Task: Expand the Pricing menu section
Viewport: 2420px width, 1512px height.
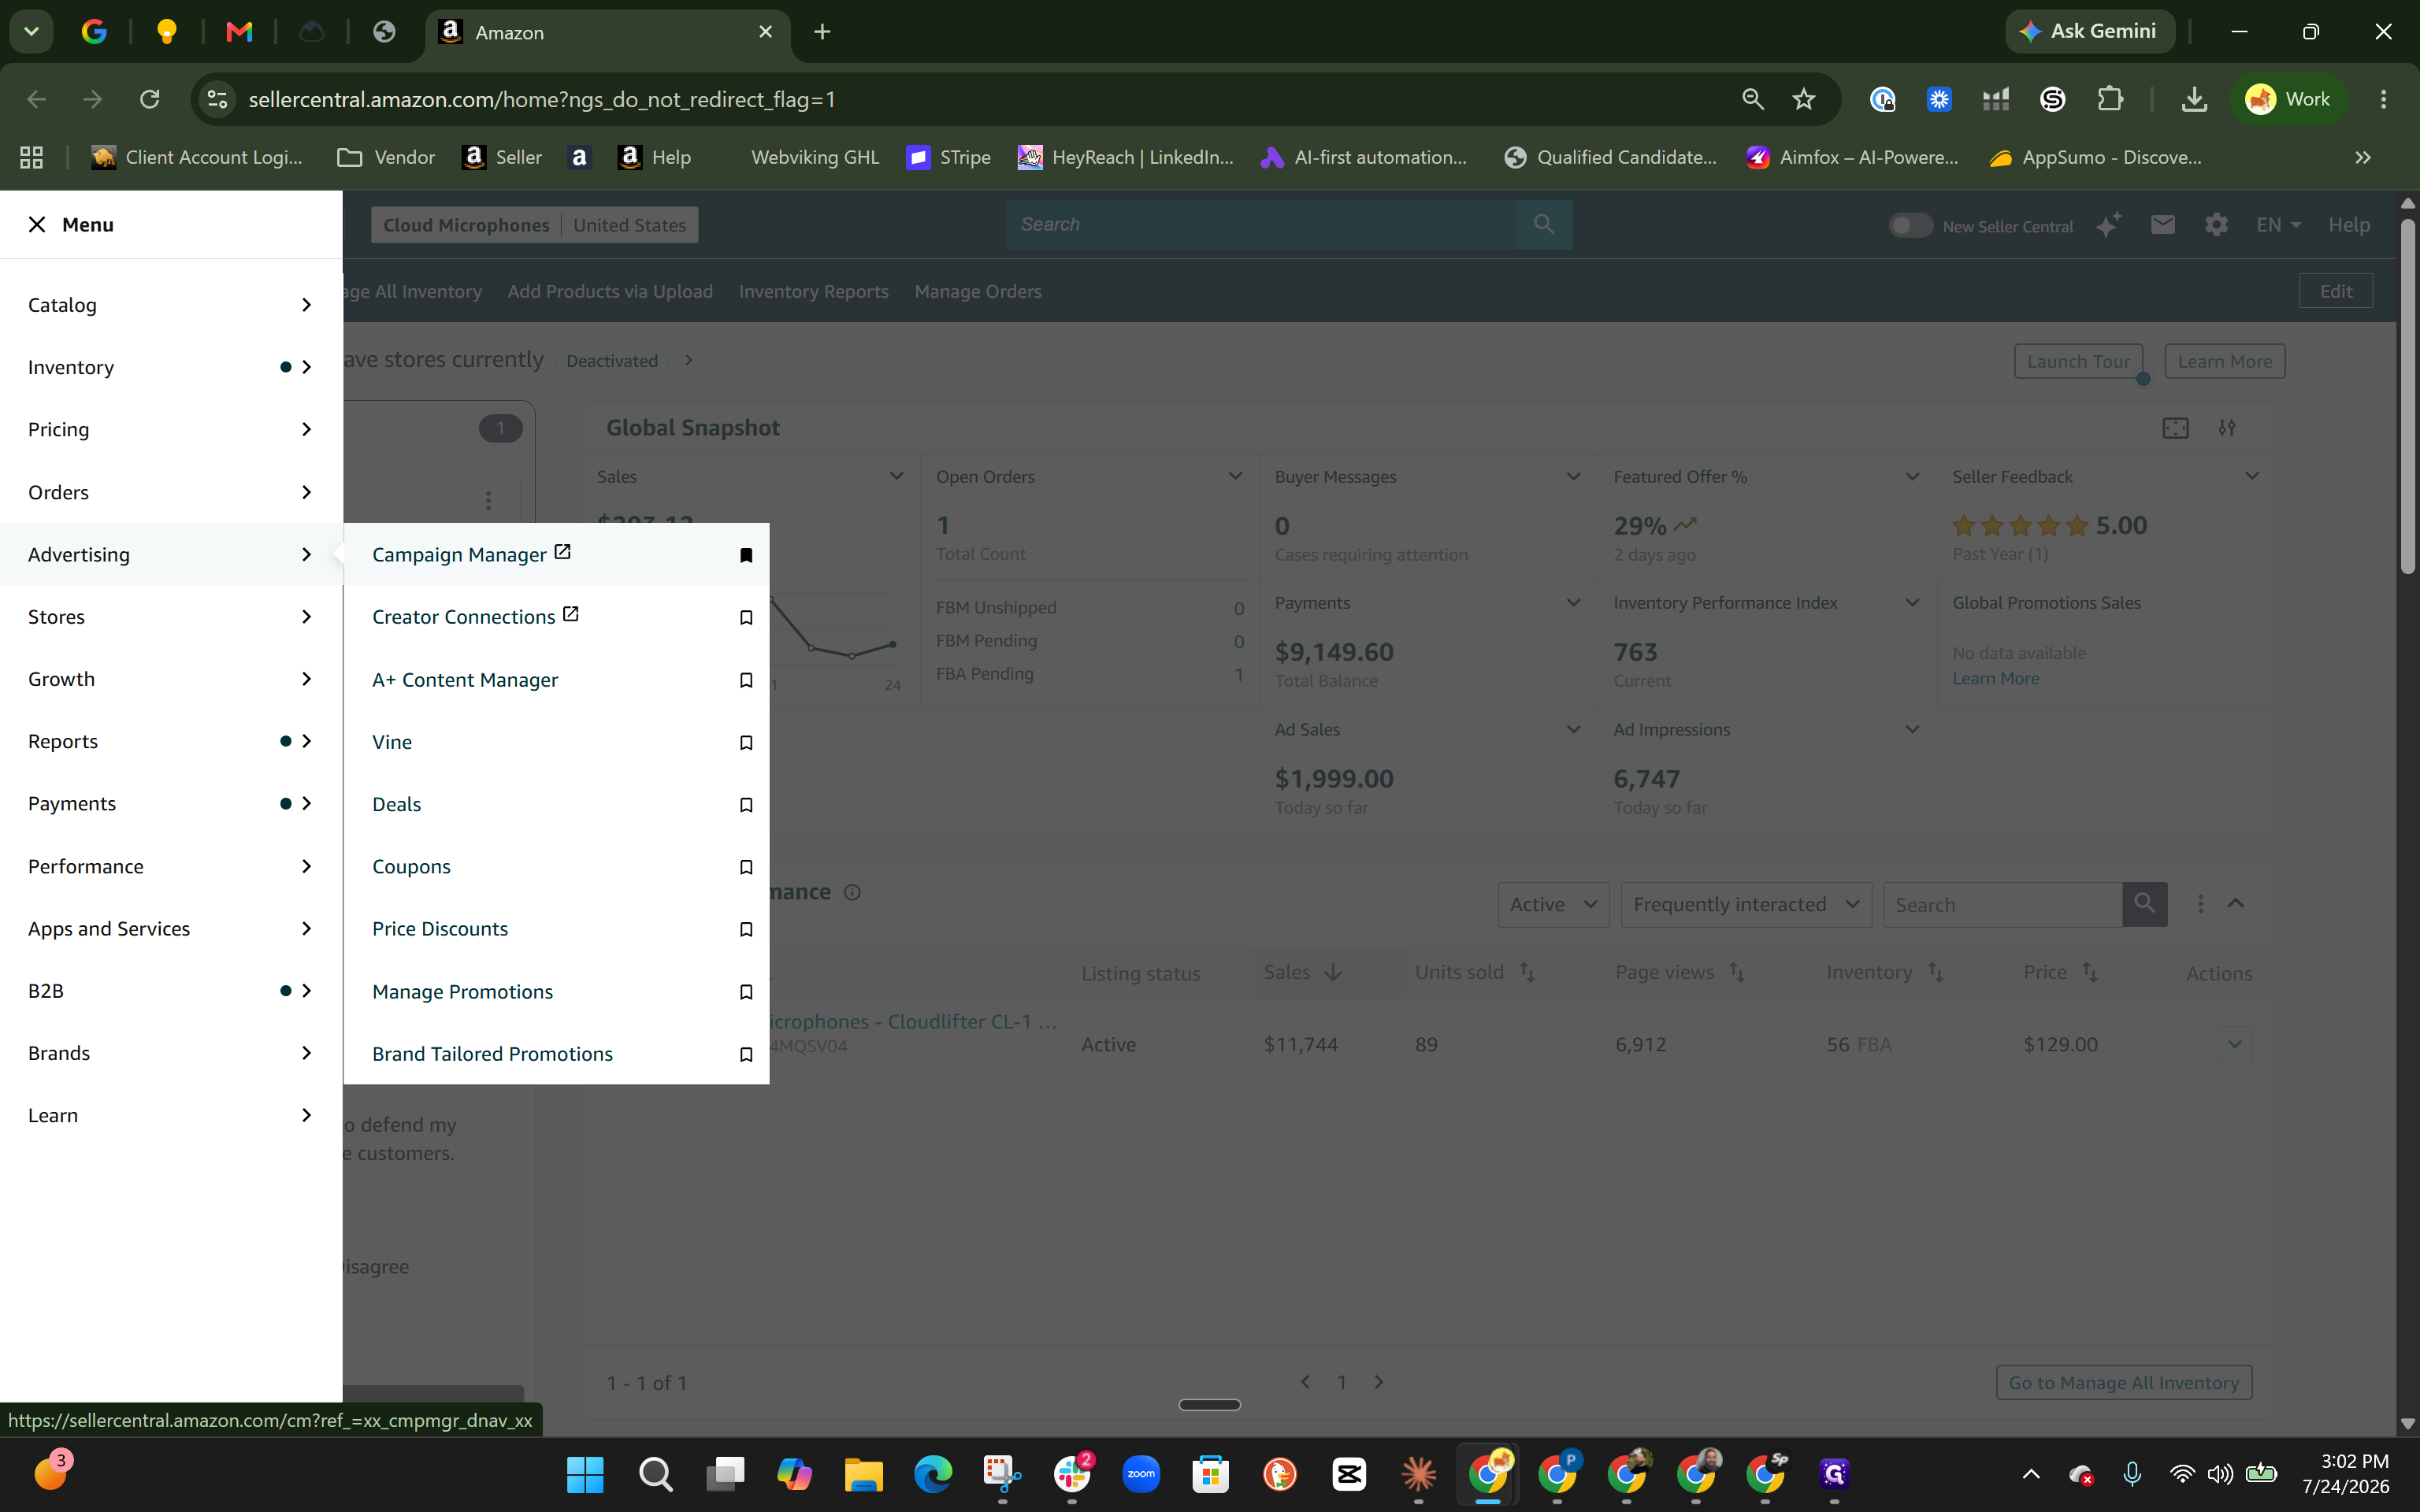Action: pos(171,429)
